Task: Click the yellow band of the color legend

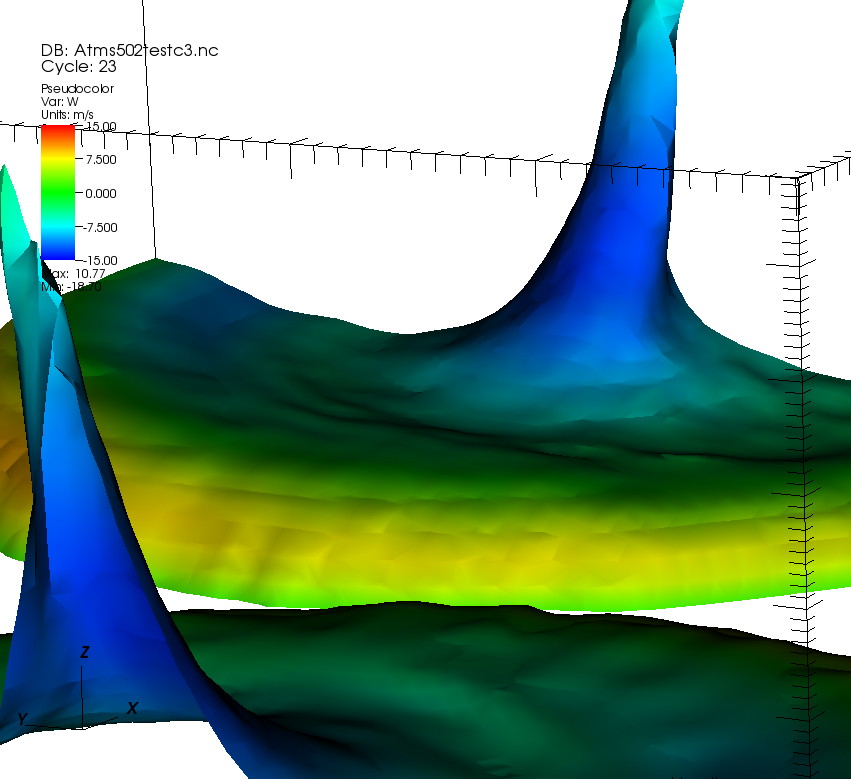Action: pos(57,160)
